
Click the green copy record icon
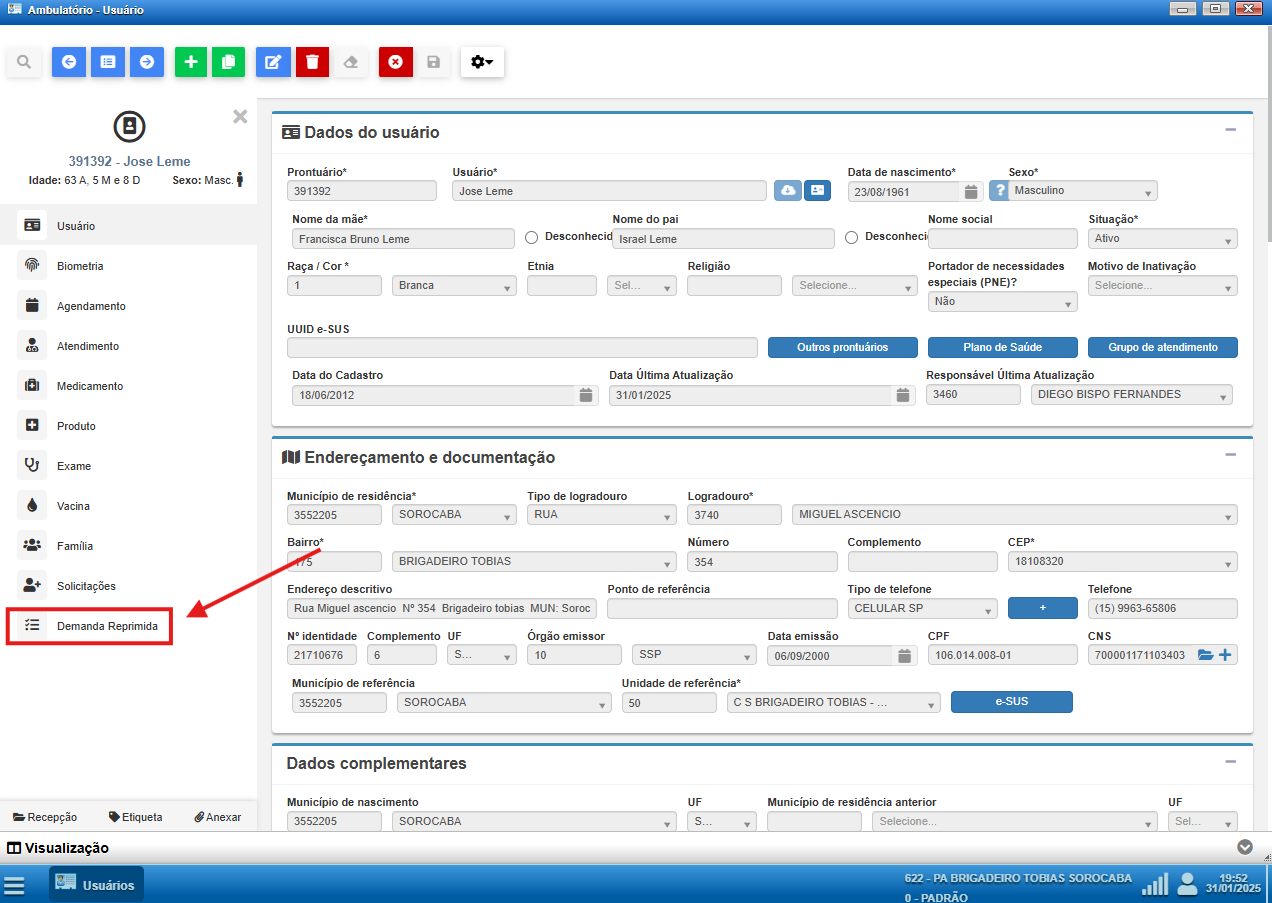click(228, 62)
